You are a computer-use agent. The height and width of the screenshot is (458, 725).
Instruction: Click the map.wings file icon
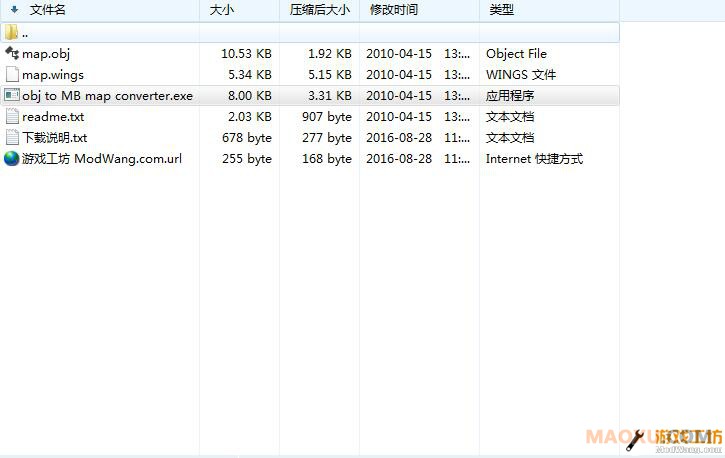tap(12, 75)
